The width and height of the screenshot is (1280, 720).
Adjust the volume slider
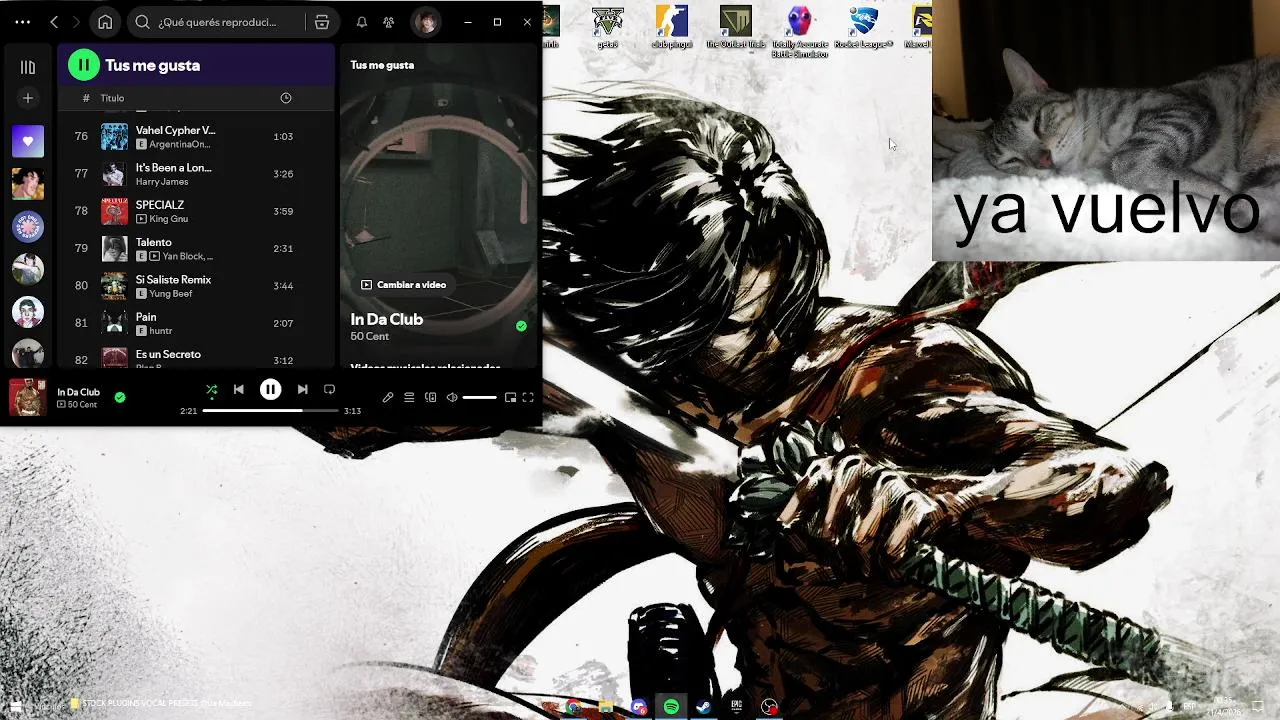479,397
